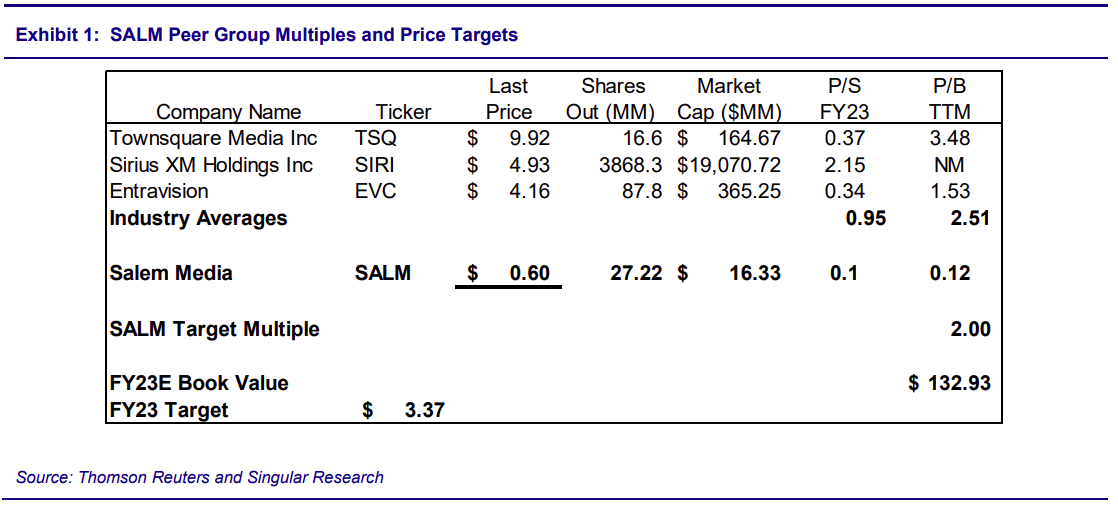Viewport: 1118px width, 506px height.
Task: Click the Industry Averages row label
Action: 198,218
